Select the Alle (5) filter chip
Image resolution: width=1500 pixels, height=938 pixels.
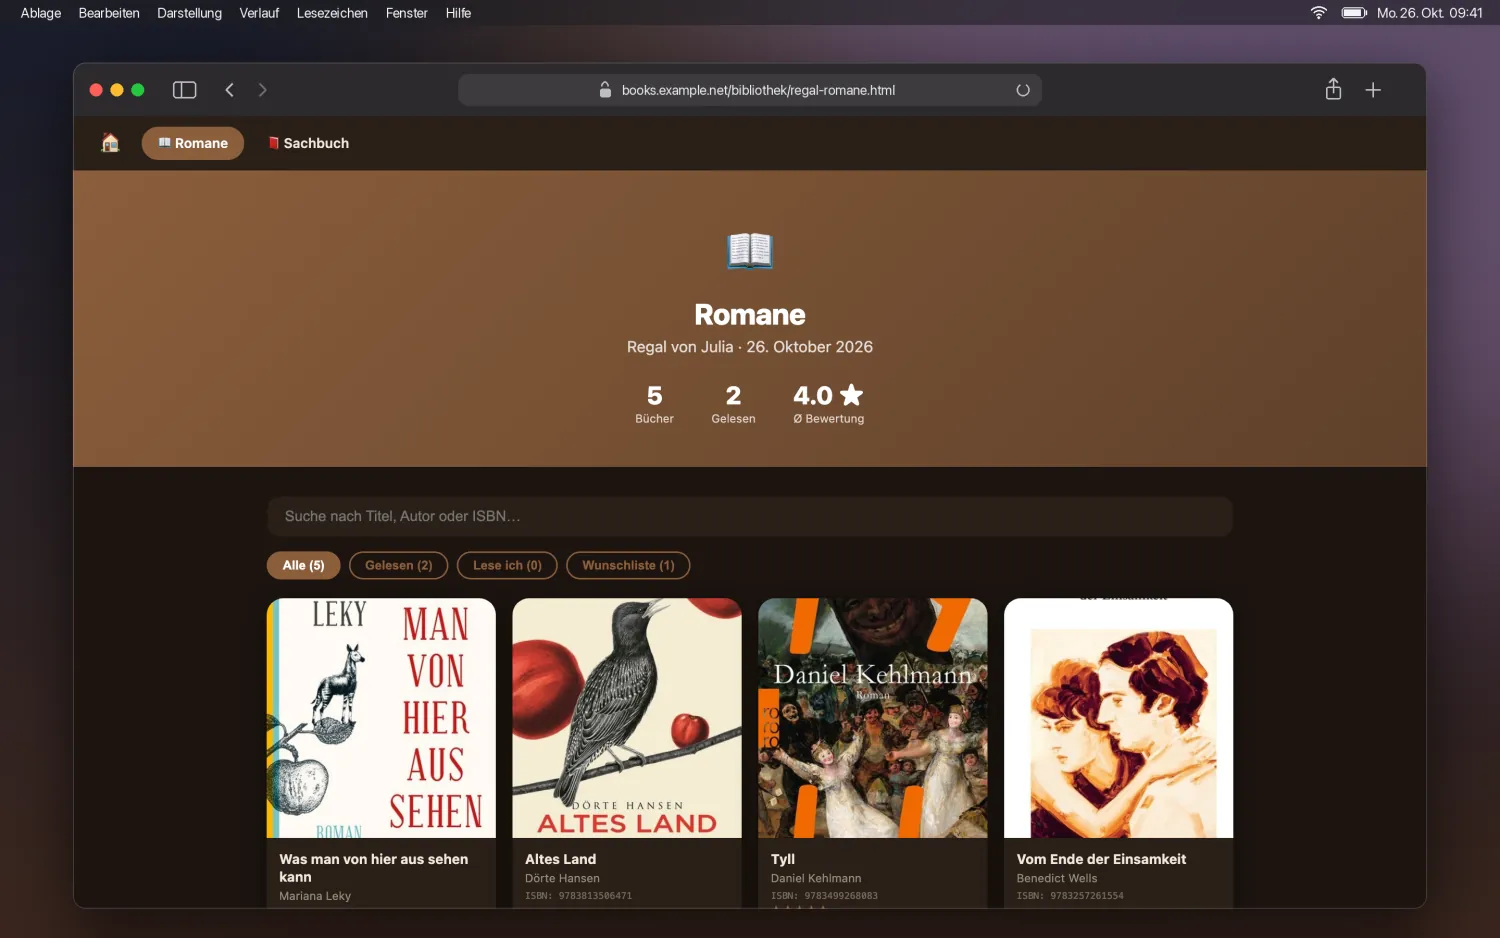click(x=303, y=565)
